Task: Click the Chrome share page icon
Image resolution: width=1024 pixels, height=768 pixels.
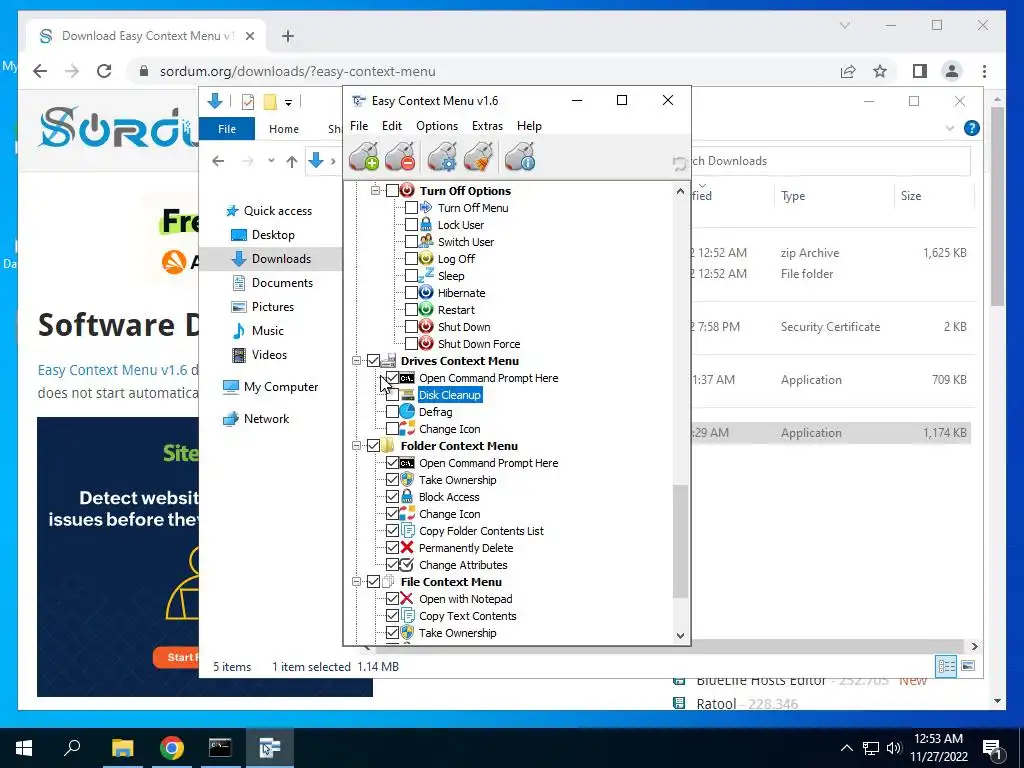Action: (848, 71)
